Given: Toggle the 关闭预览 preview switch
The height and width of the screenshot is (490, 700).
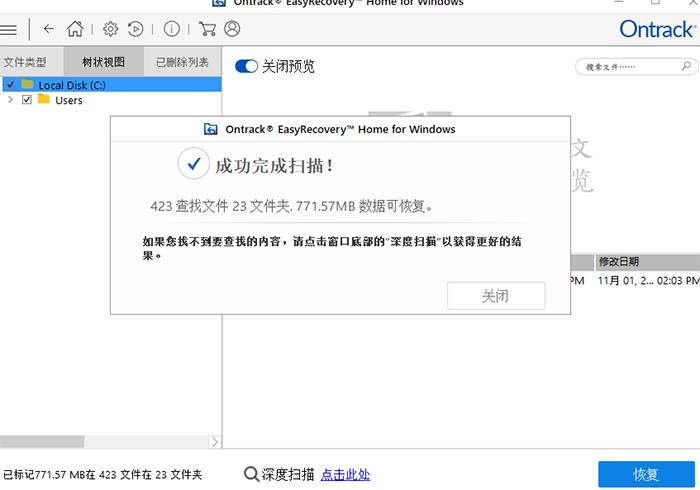Looking at the screenshot, I should click(x=246, y=66).
